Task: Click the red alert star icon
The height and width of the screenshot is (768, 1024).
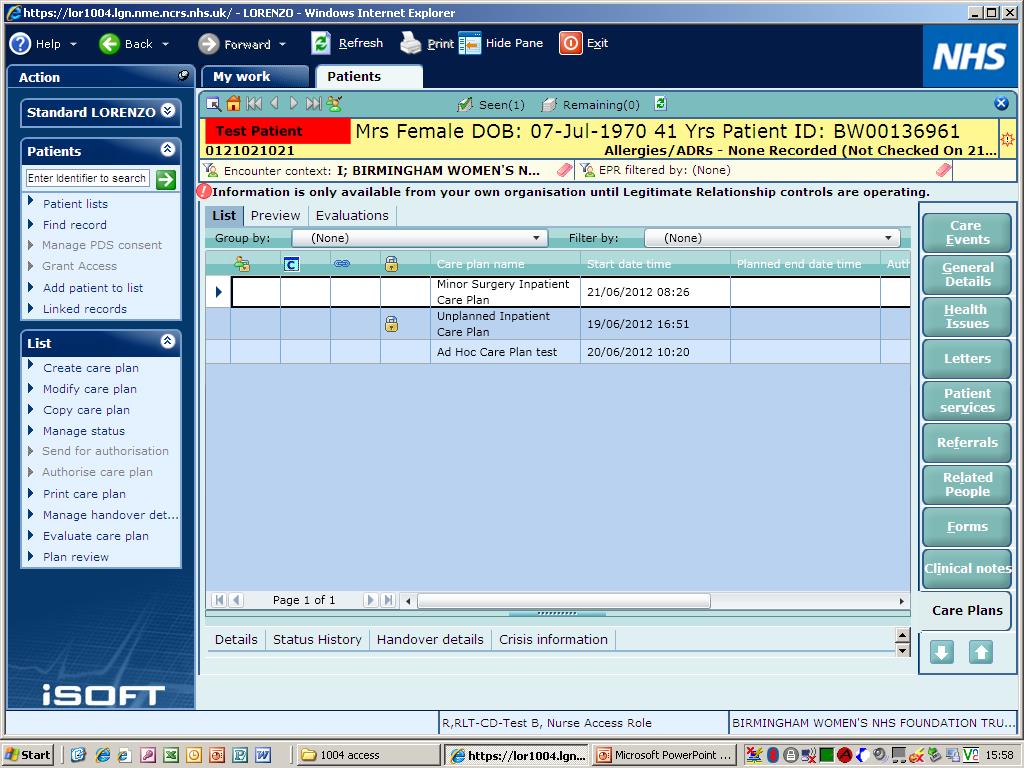Action: pyautogui.click(x=1007, y=138)
